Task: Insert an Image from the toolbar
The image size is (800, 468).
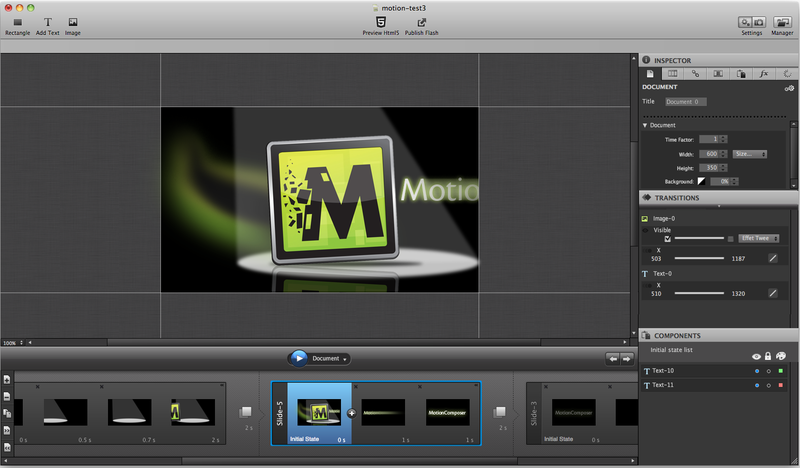Action: [72, 27]
